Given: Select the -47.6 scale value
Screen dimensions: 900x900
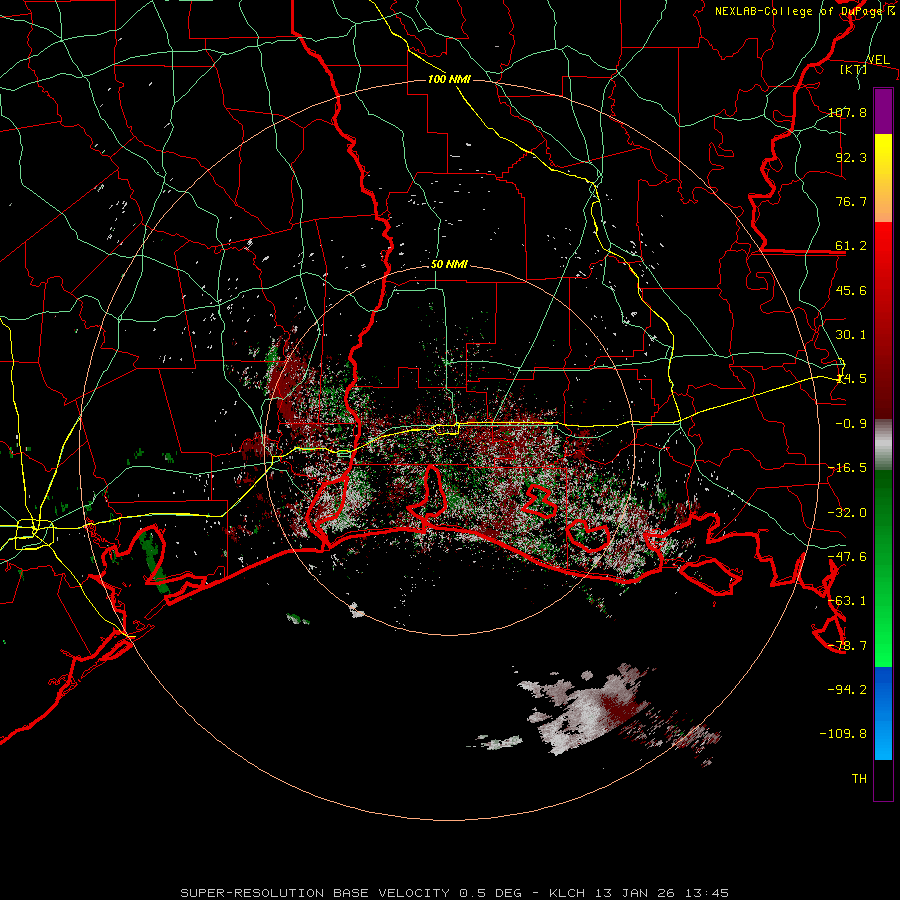Looking at the screenshot, I should click(x=847, y=557).
